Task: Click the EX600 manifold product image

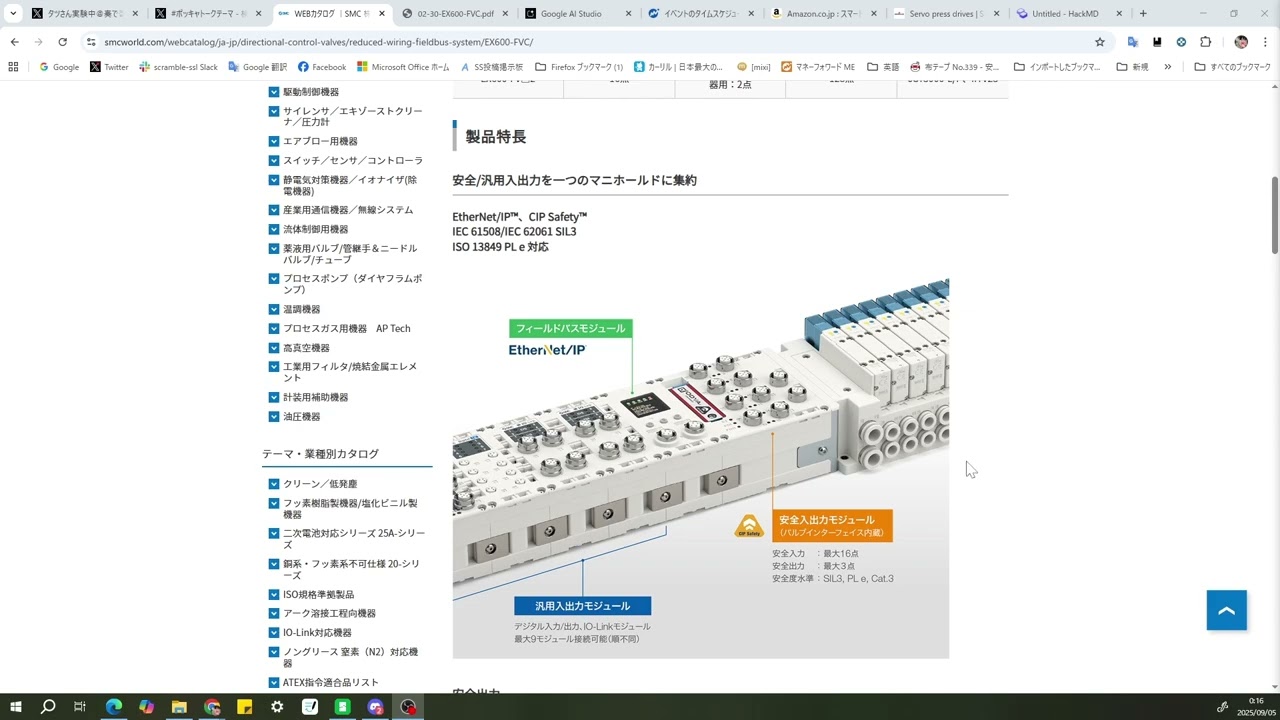Action: (700, 468)
